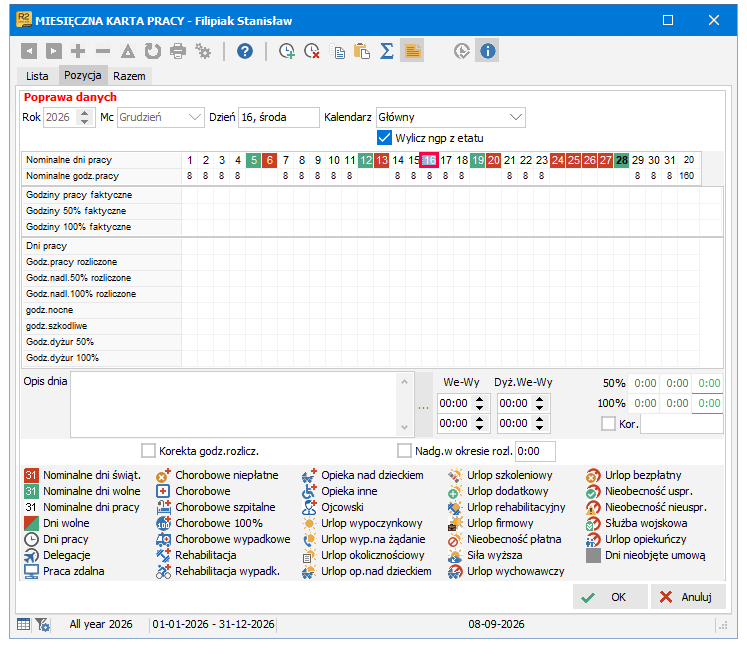Choose Urlop wychowawczy icon
747x657 pixels.
pos(455,571)
